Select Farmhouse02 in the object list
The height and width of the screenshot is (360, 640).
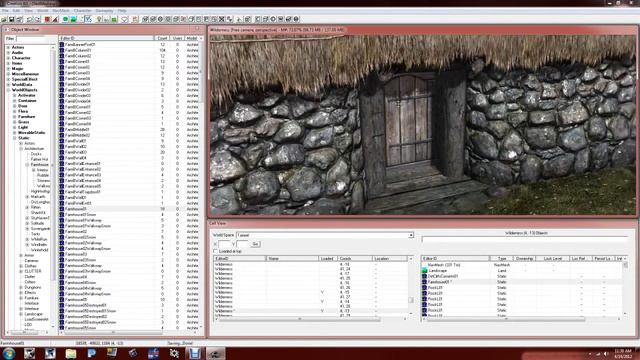pyautogui.click(x=76, y=231)
